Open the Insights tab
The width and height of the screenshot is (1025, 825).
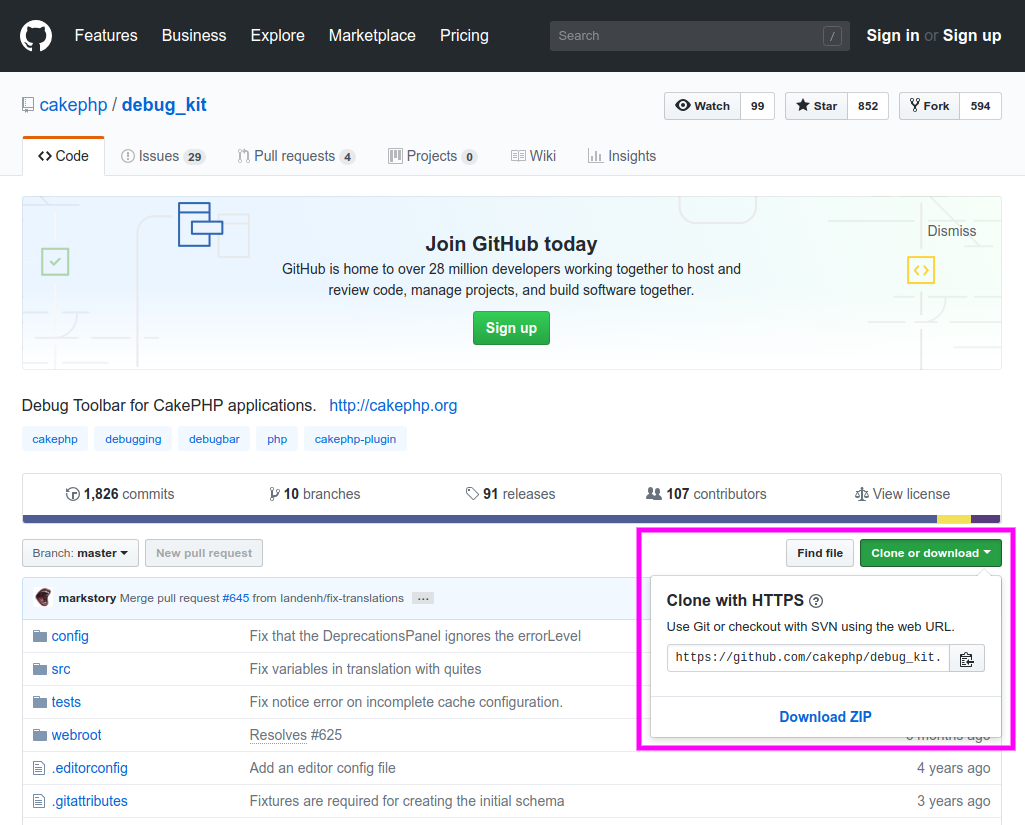pyautogui.click(x=622, y=156)
